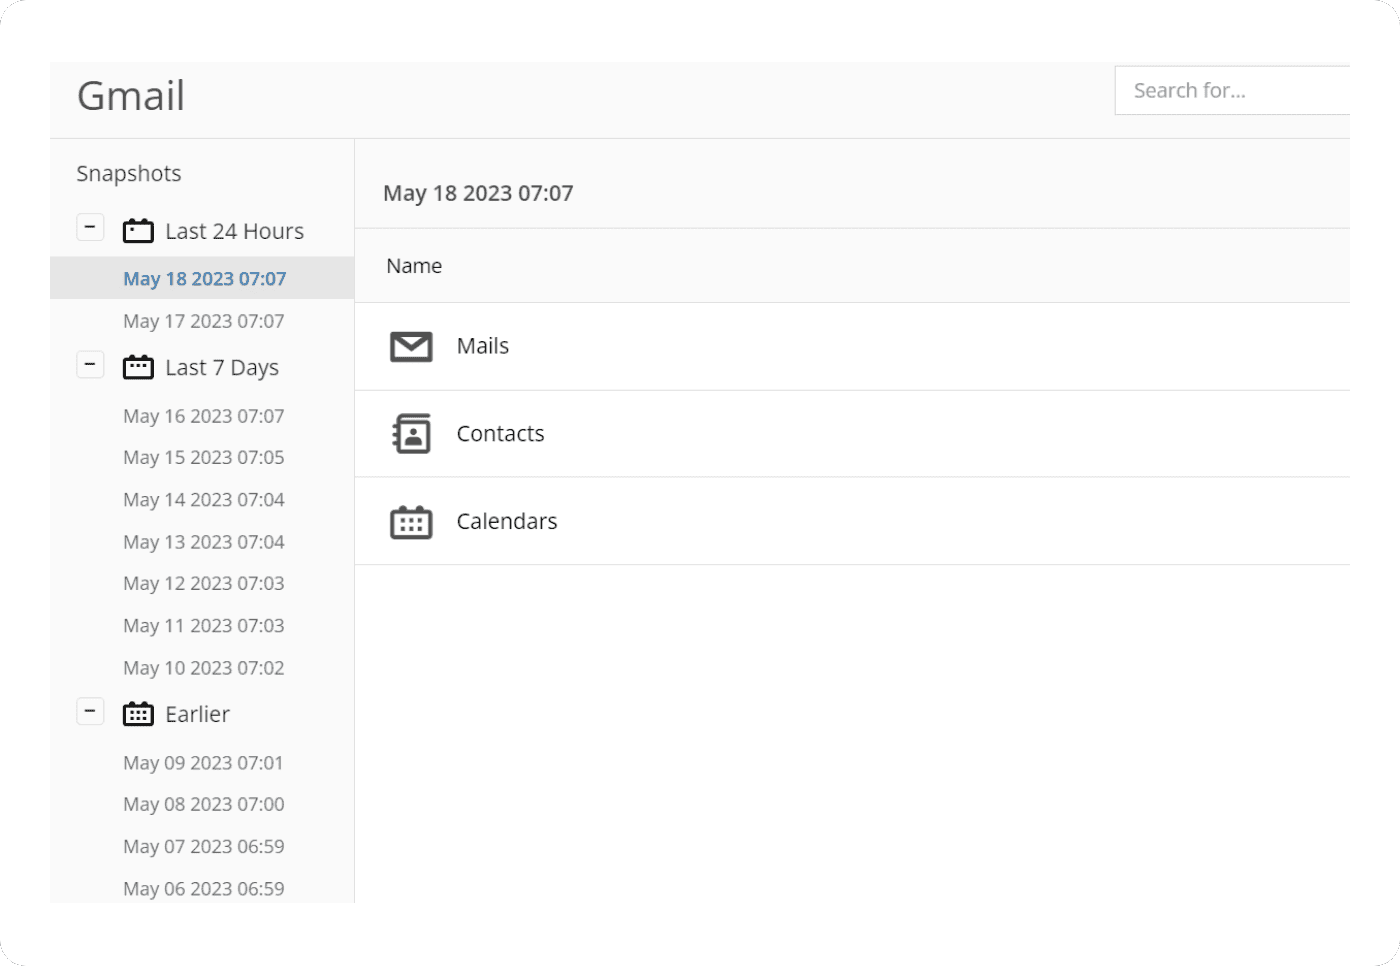Click the Calendars grid icon
Screen dimensions: 1400x966
point(411,522)
